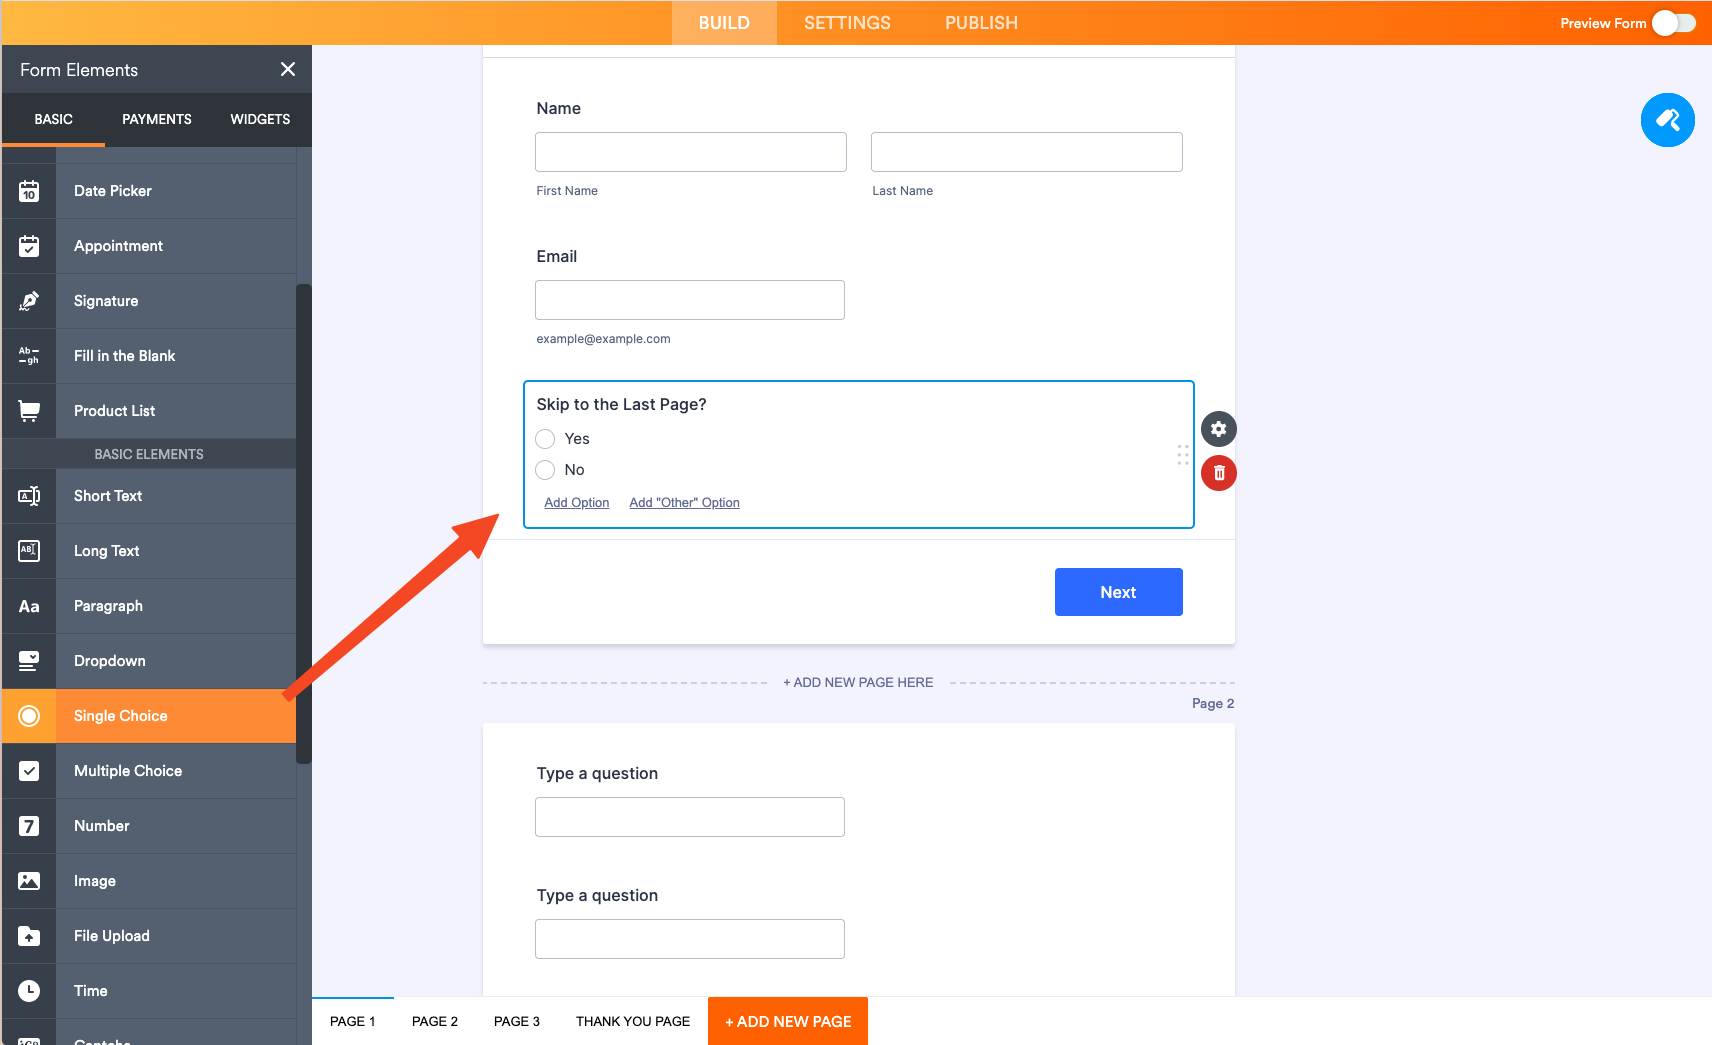
Task: Click the First Name input field
Action: [x=691, y=152]
